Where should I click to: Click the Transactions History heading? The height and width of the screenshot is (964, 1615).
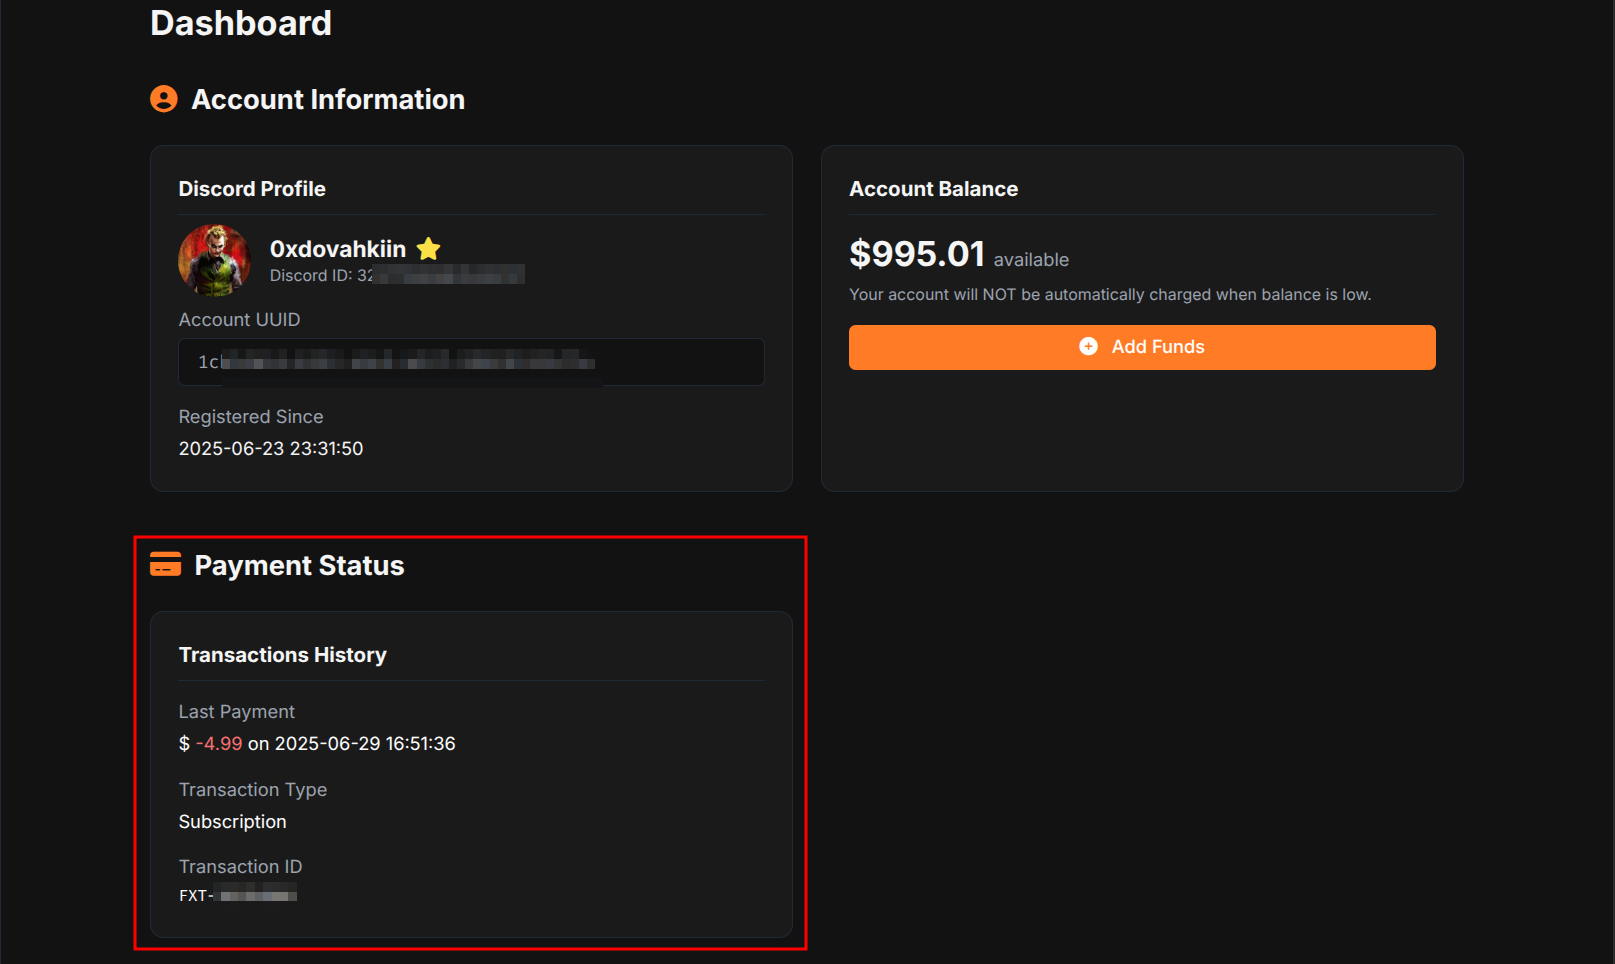pyautogui.click(x=282, y=655)
